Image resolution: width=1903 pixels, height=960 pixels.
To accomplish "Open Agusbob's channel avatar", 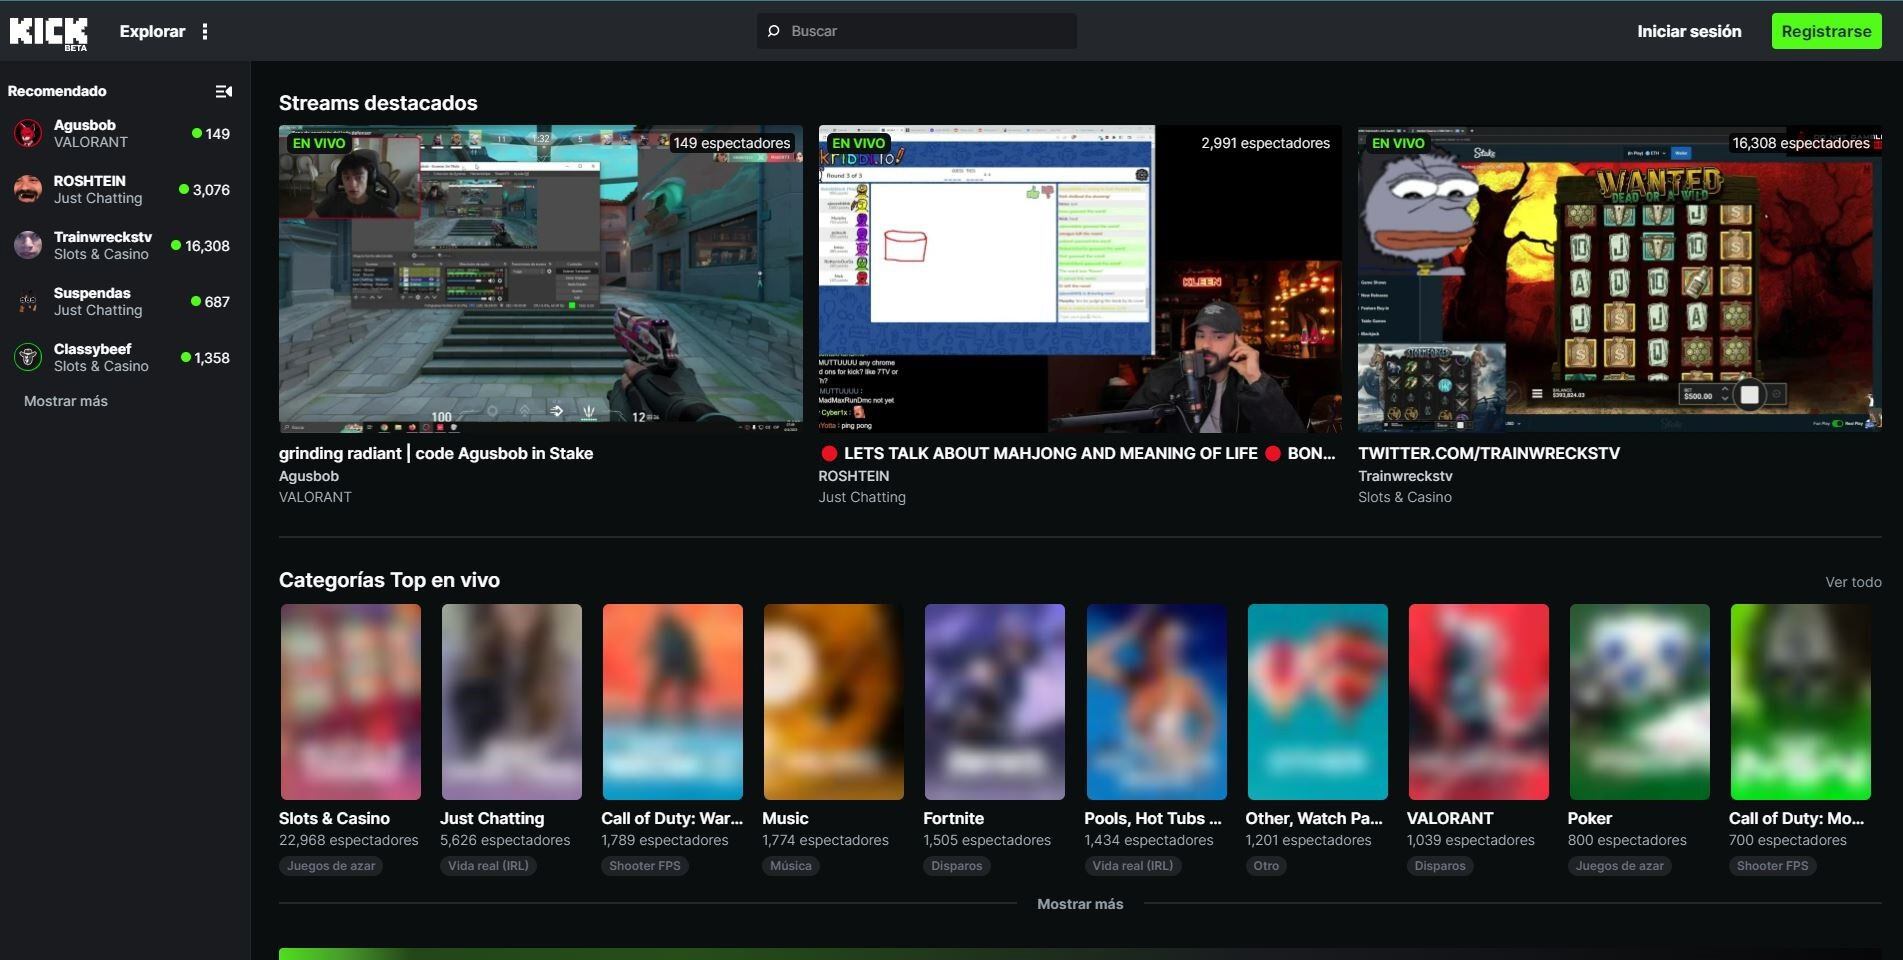I will [x=28, y=134].
